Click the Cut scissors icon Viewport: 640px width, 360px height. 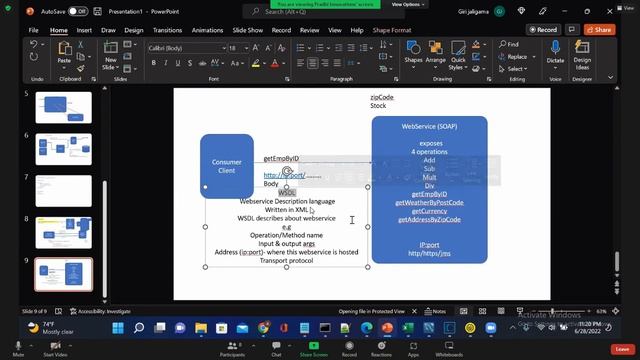coord(81,44)
